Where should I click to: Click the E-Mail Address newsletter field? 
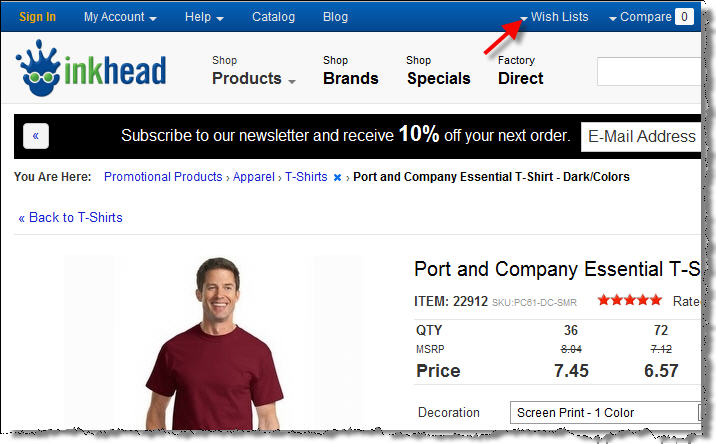click(x=641, y=136)
